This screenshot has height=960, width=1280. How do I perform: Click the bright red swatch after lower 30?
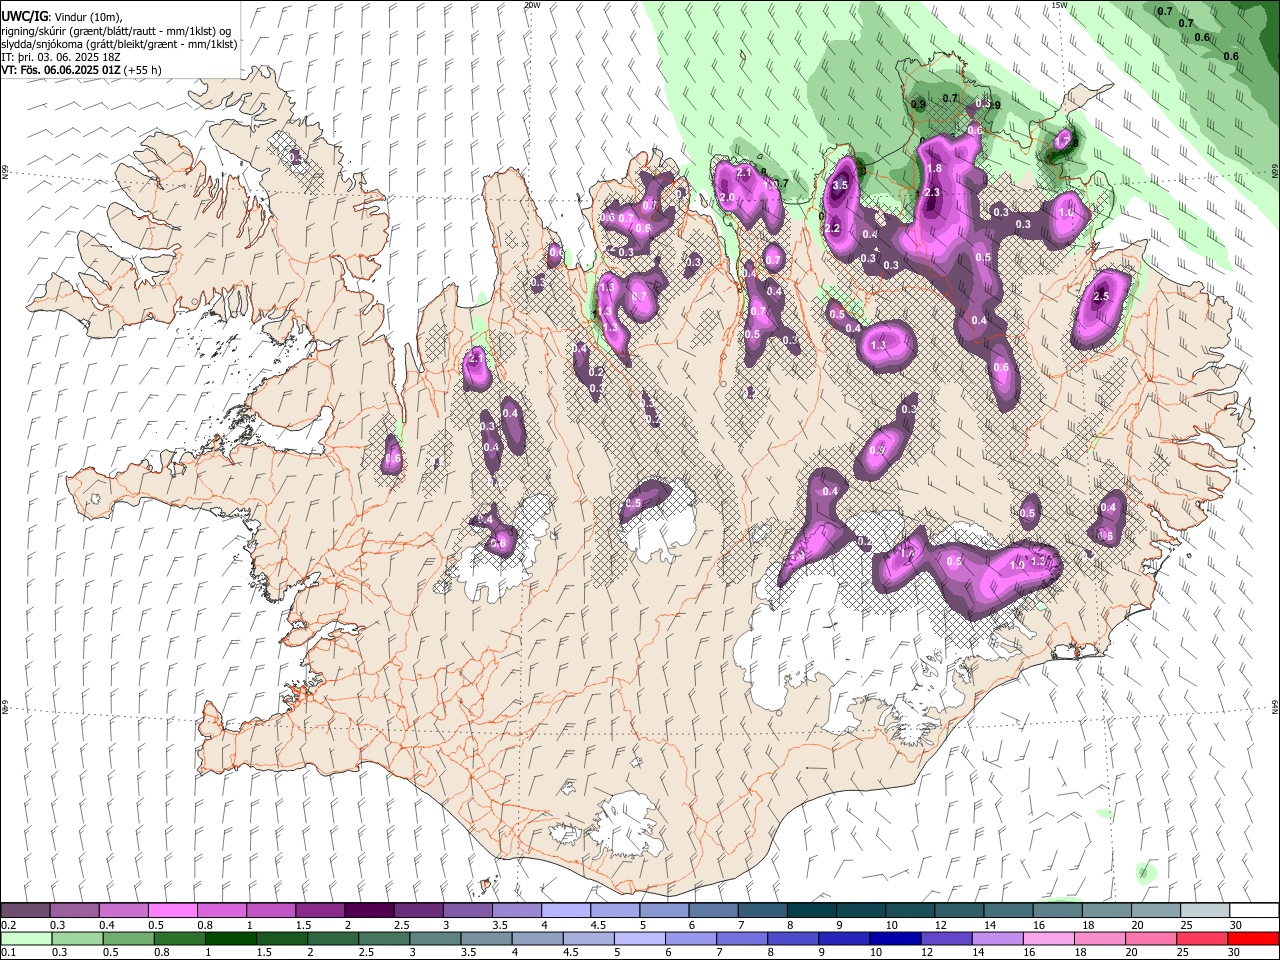[x=1254, y=938]
